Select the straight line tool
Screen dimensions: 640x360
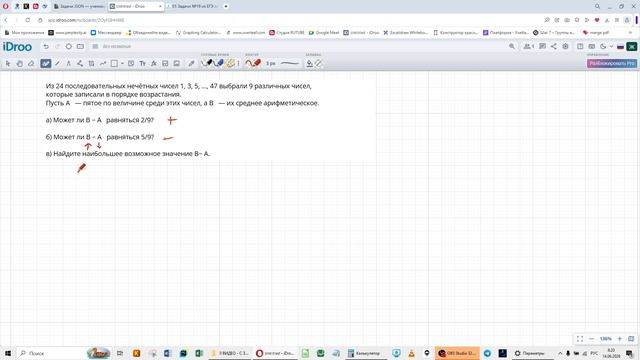[57, 63]
